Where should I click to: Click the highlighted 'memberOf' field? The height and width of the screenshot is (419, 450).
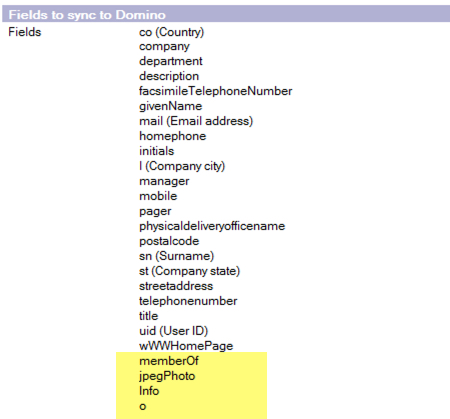pyautogui.click(x=169, y=361)
